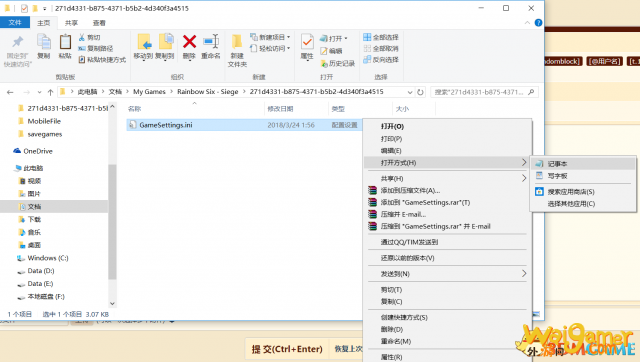Click the navigation pane scroll down arrow
This screenshot has width=640, height=362.
pyautogui.click(x=112, y=304)
